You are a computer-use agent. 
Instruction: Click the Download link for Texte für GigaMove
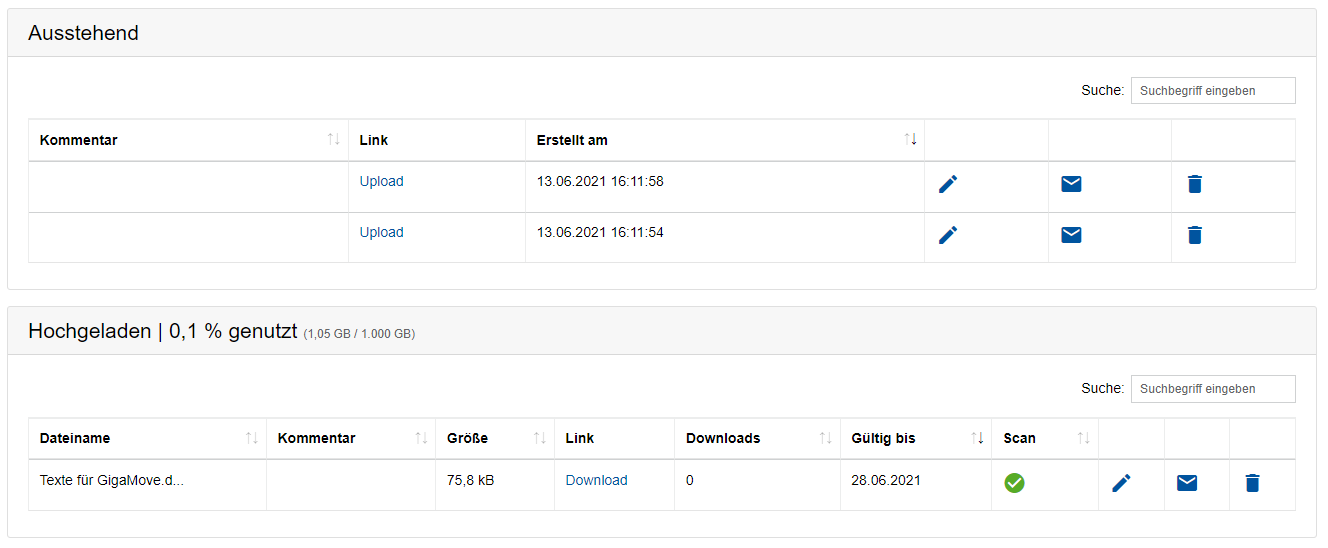click(596, 481)
